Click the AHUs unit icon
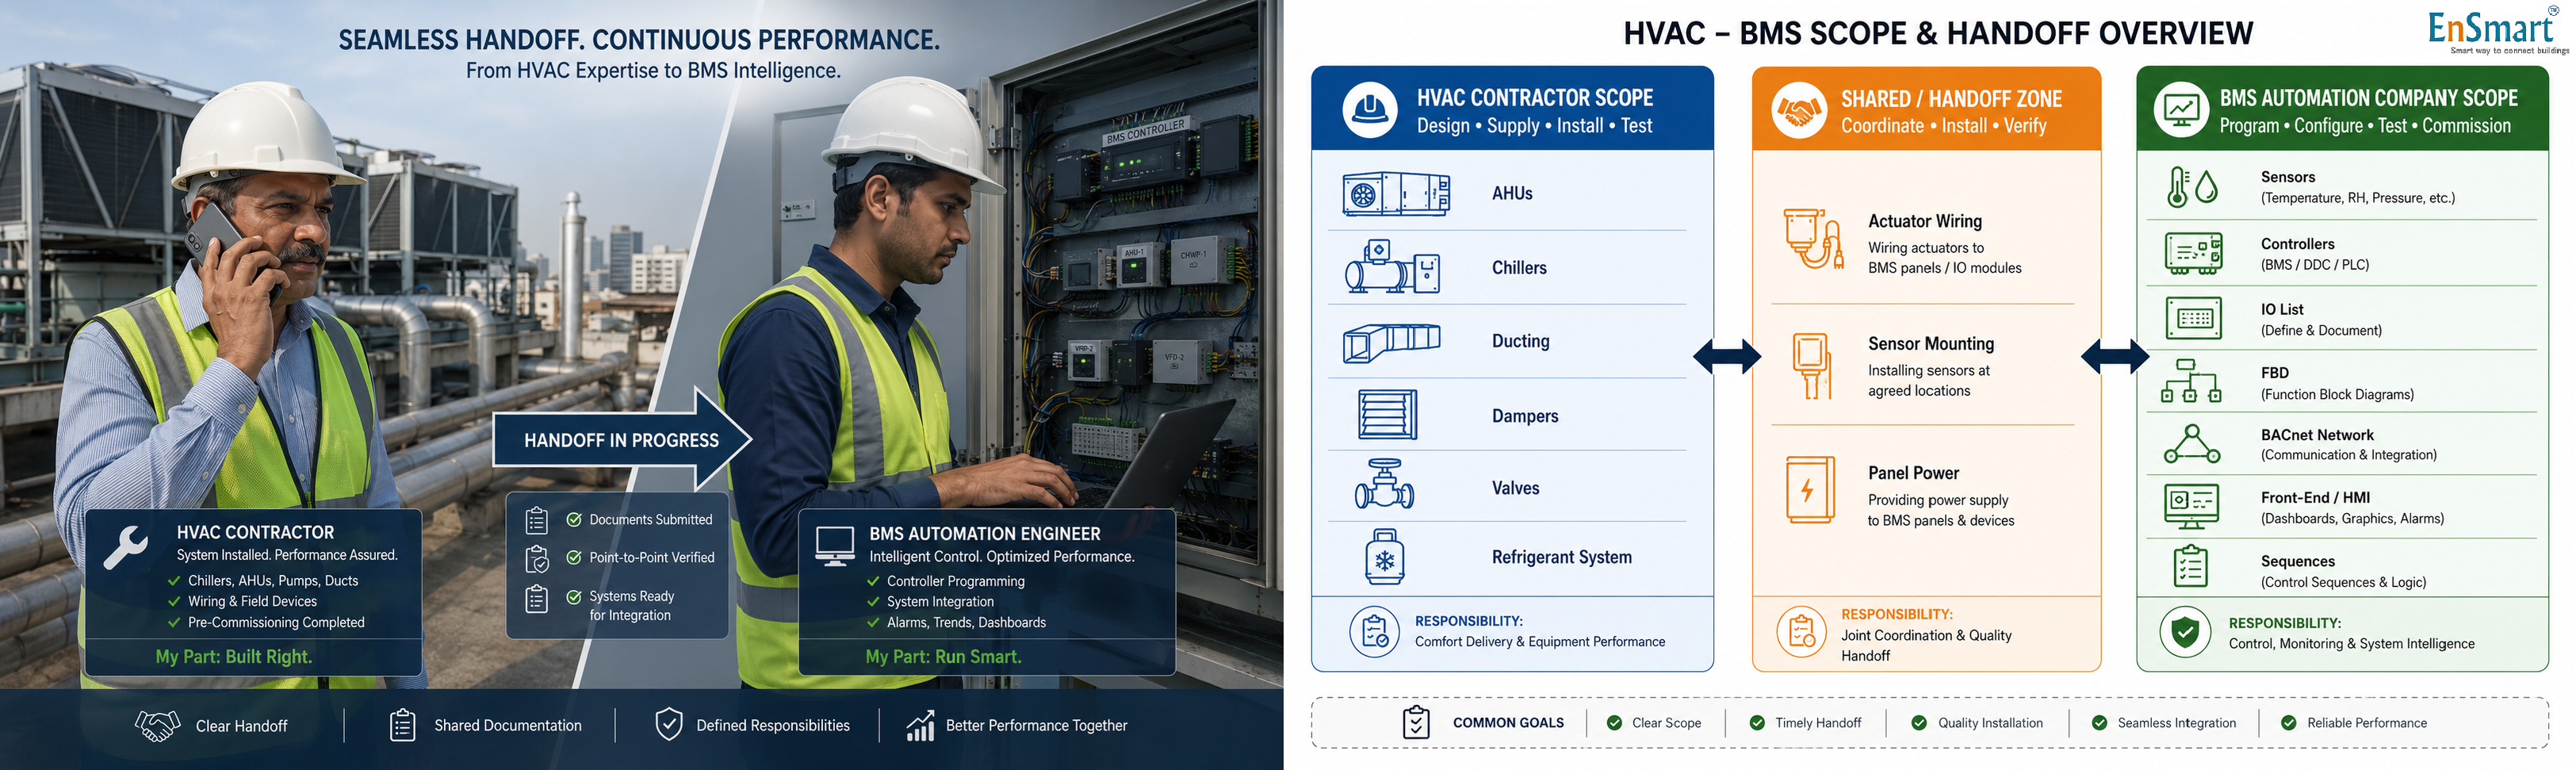The height and width of the screenshot is (770, 2576). (1396, 194)
